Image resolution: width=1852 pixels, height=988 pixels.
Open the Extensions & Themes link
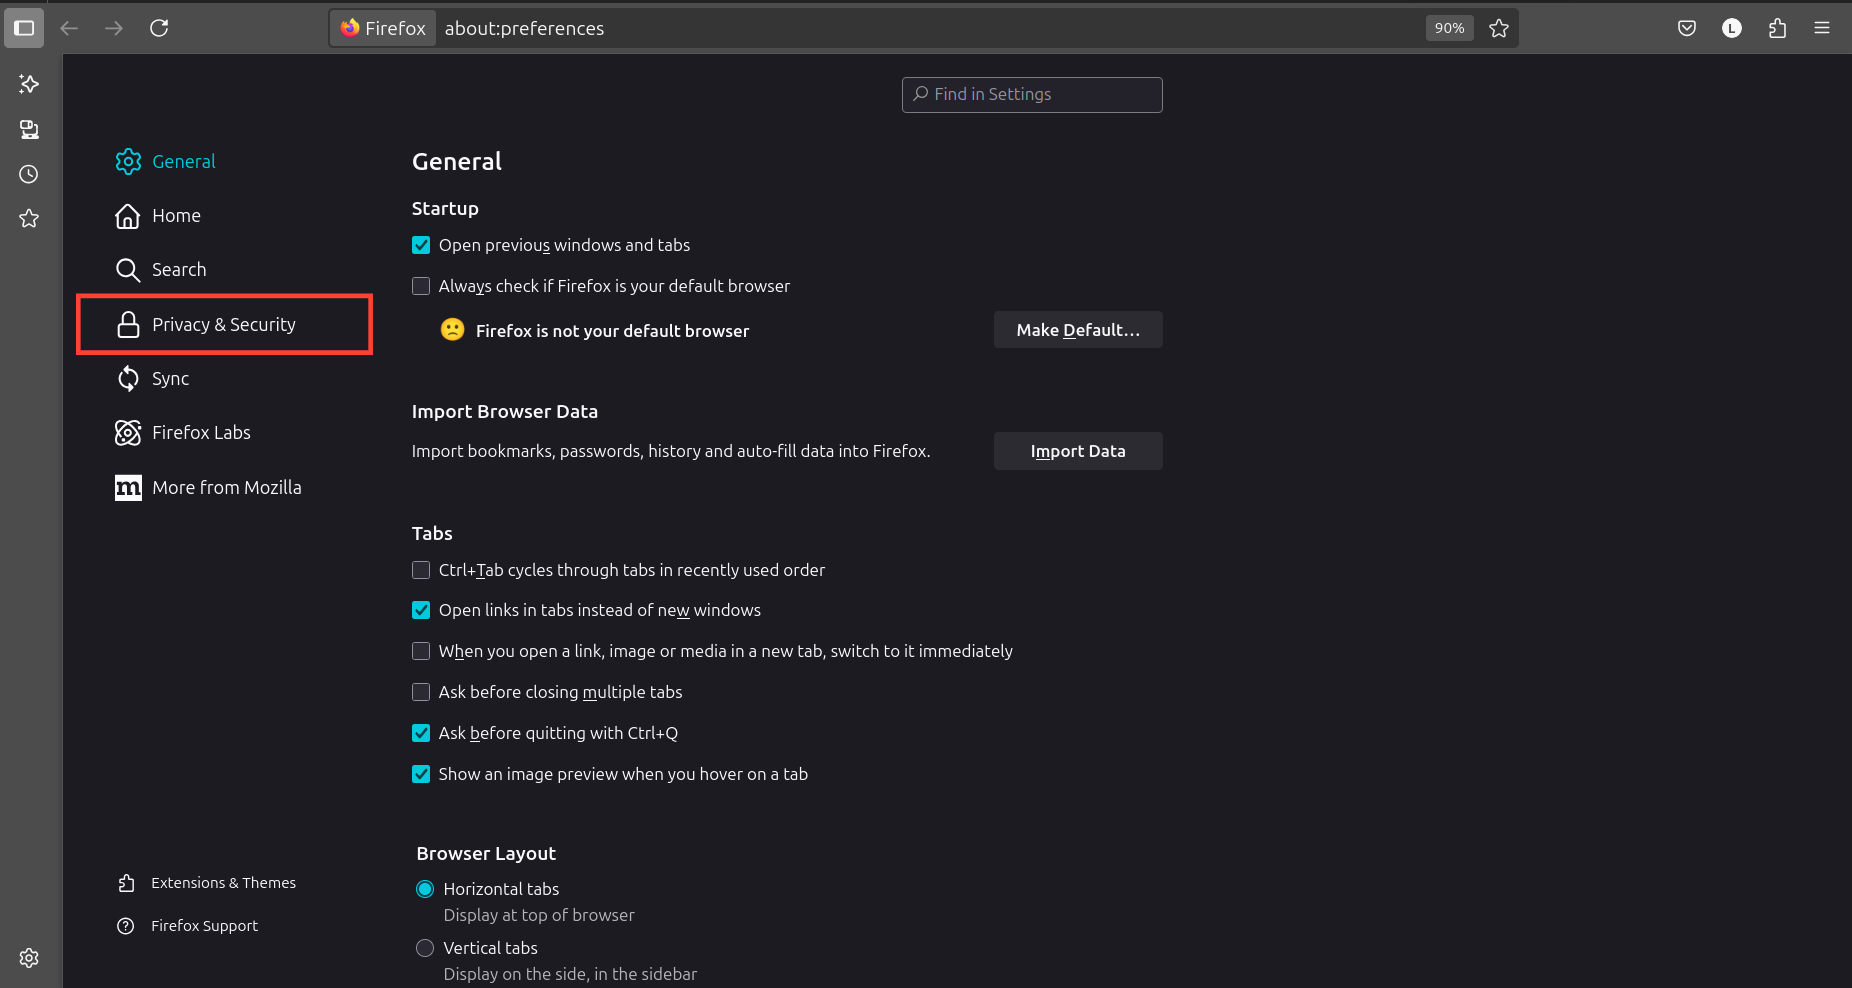tap(207, 883)
